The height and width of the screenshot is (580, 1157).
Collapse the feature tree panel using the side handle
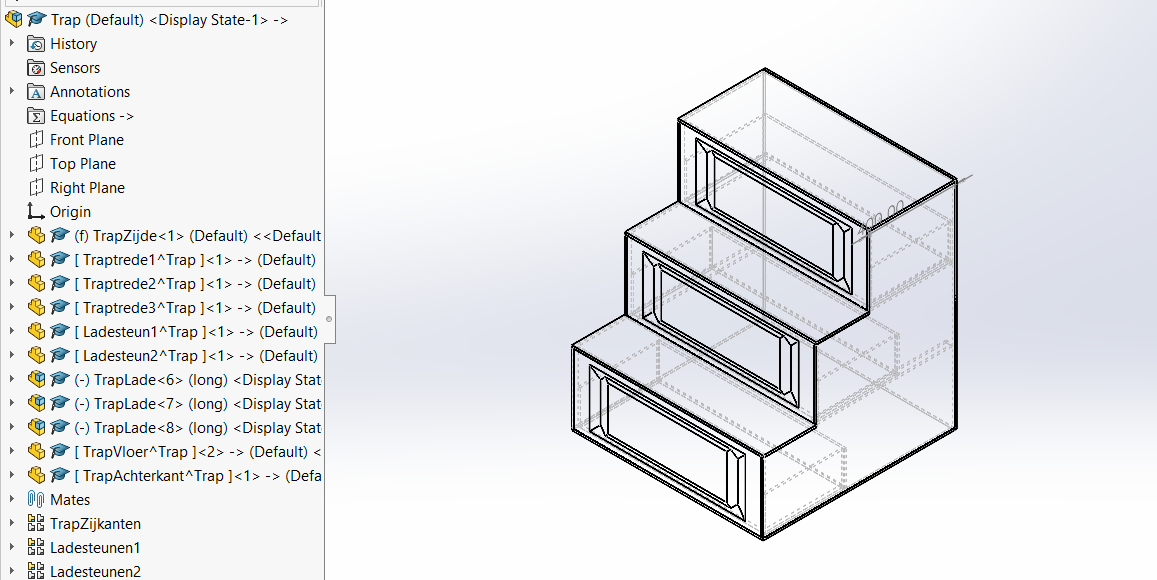pyautogui.click(x=329, y=319)
